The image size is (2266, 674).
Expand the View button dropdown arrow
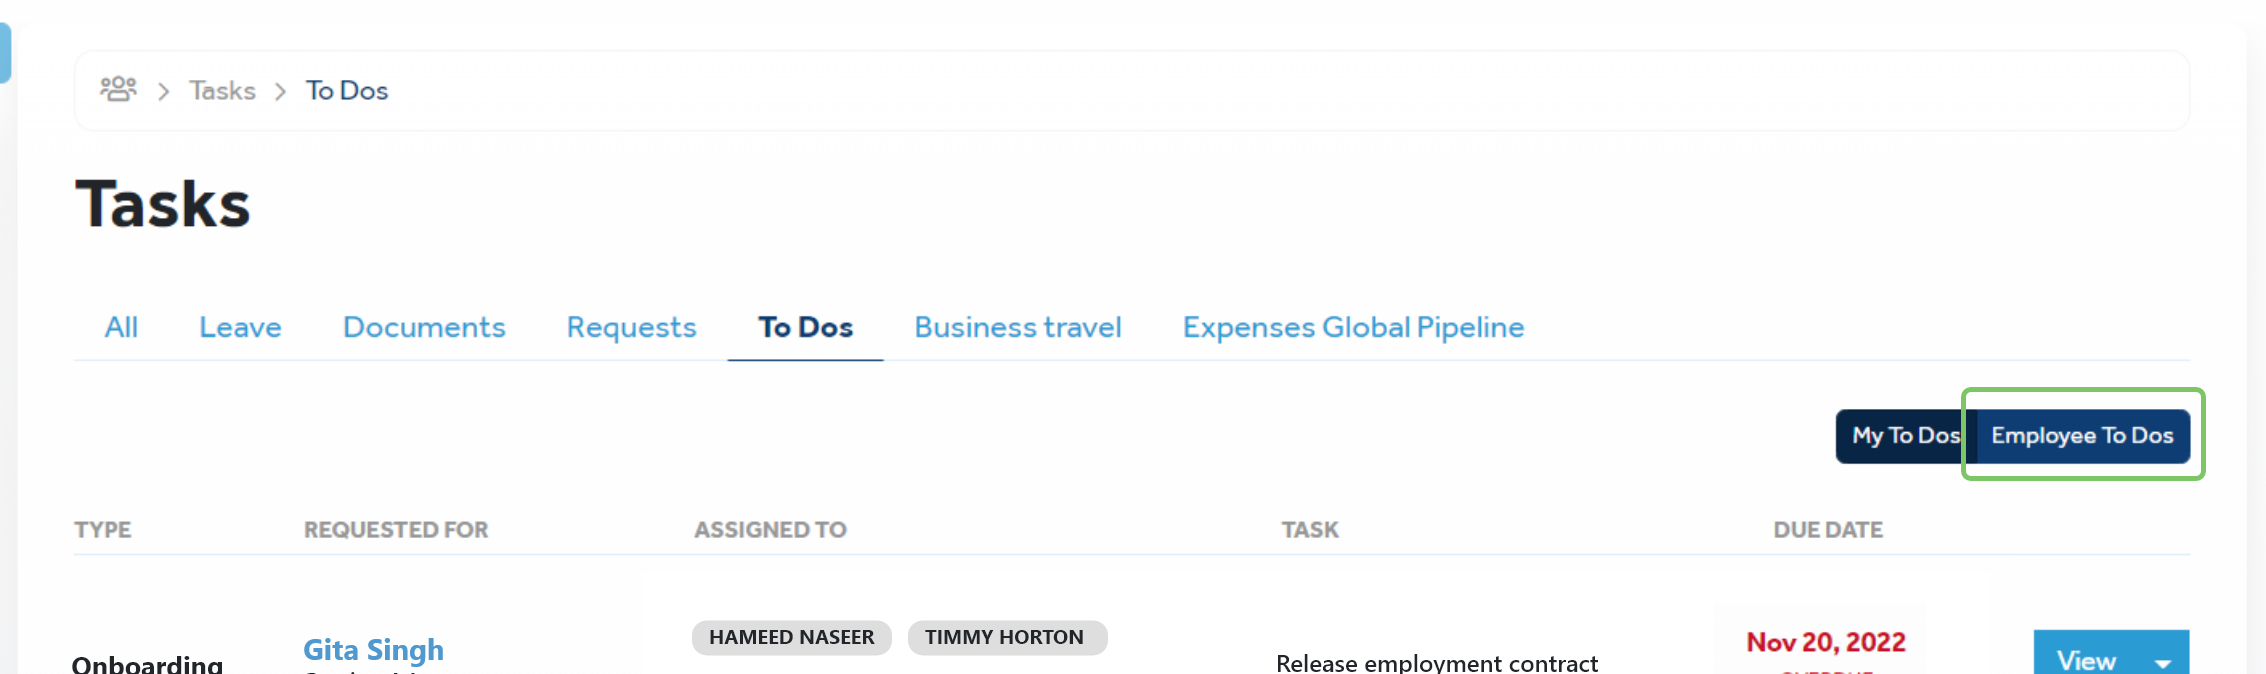coord(2163,661)
